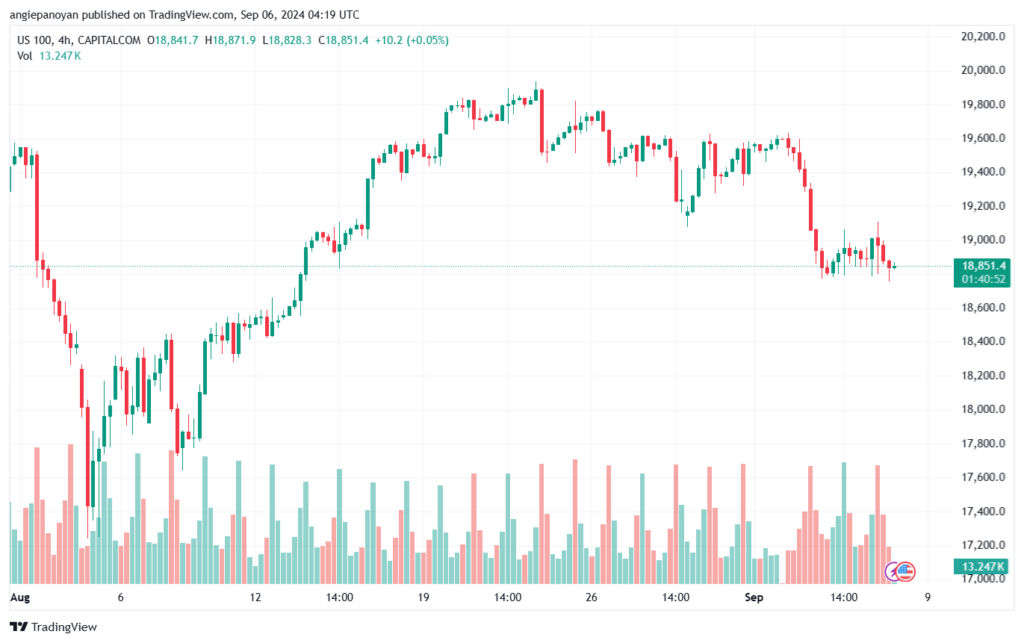The image size is (1024, 643).
Task: Click the Aug date on time axis
Action: coord(20,597)
